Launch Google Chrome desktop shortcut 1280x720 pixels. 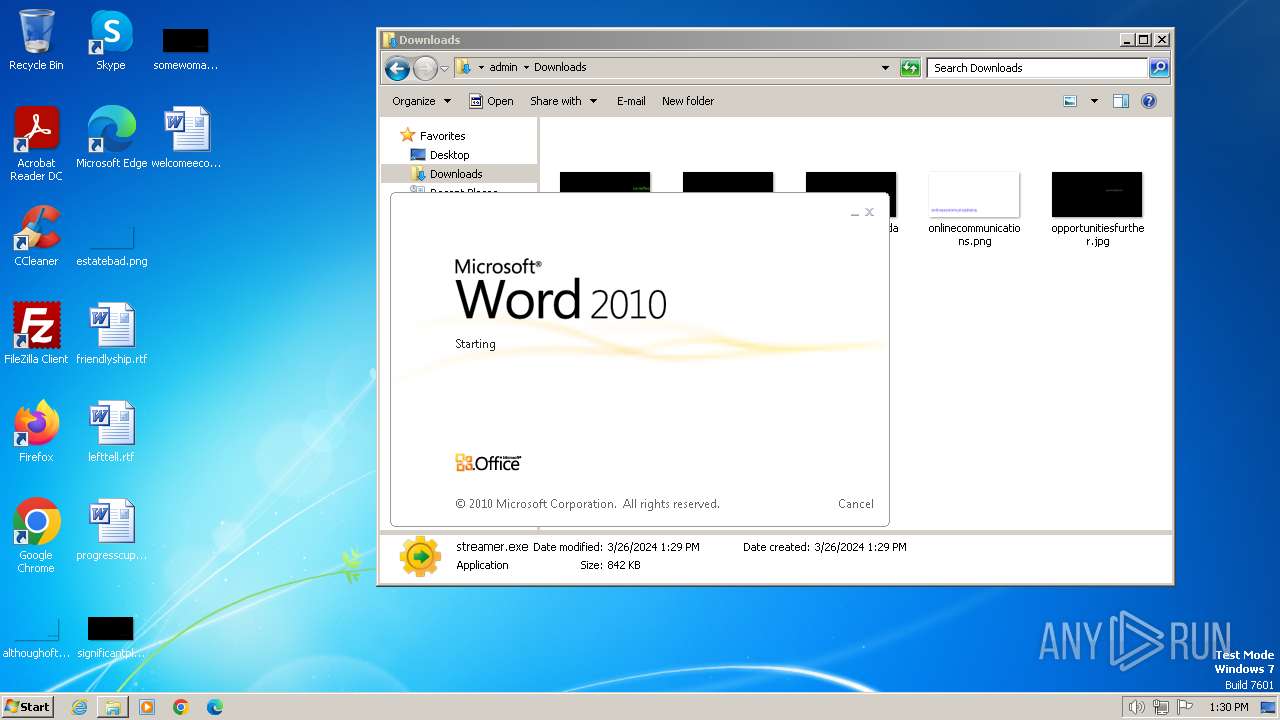pos(36,535)
